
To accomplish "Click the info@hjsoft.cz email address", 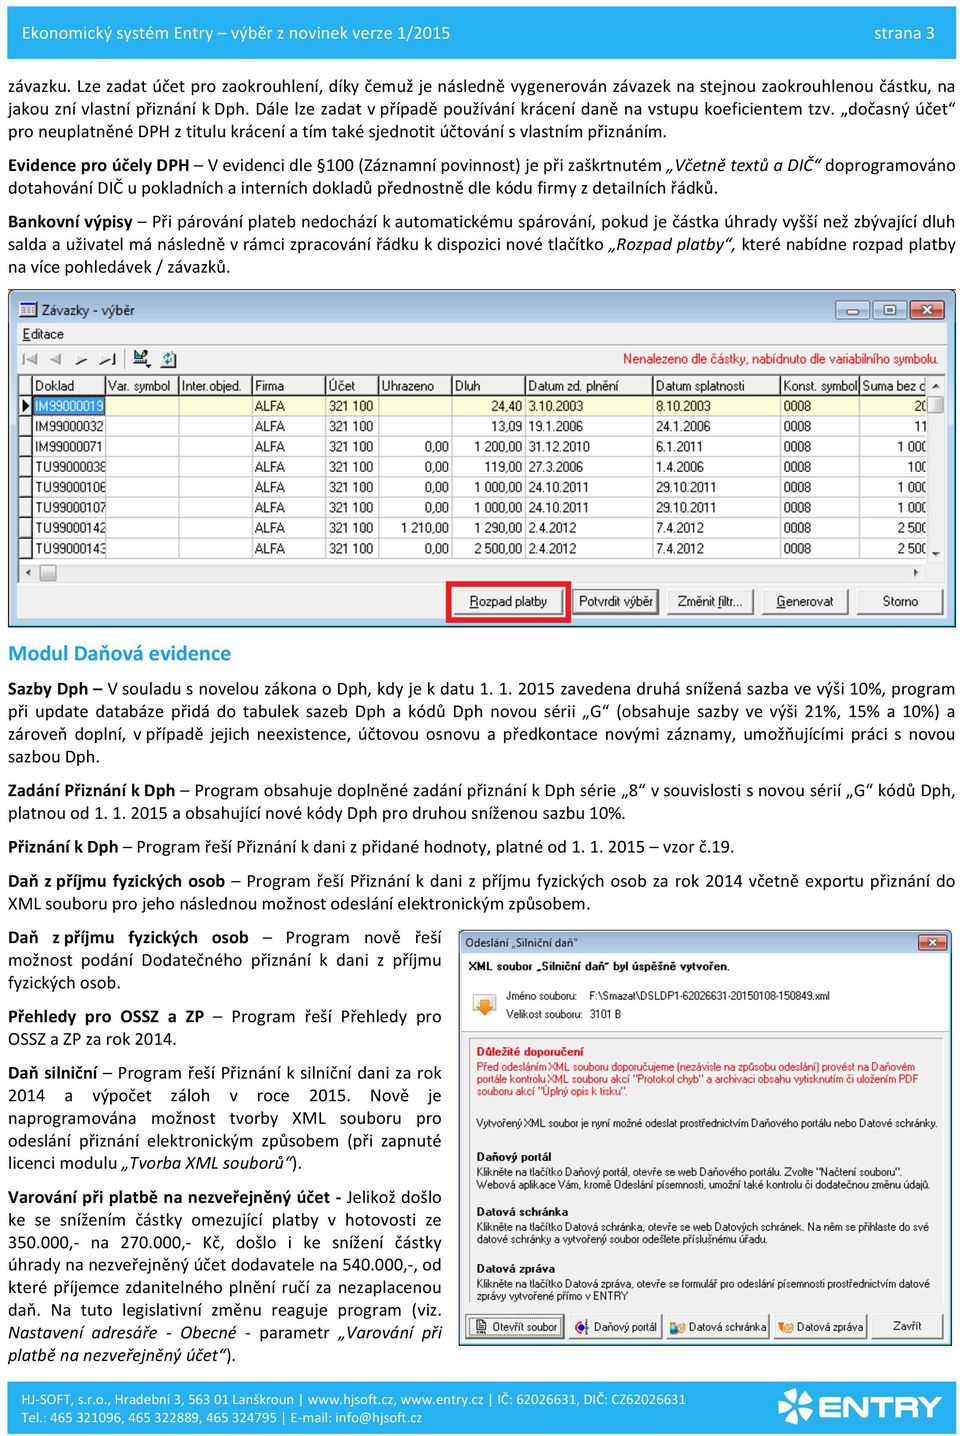I will [378, 1417].
